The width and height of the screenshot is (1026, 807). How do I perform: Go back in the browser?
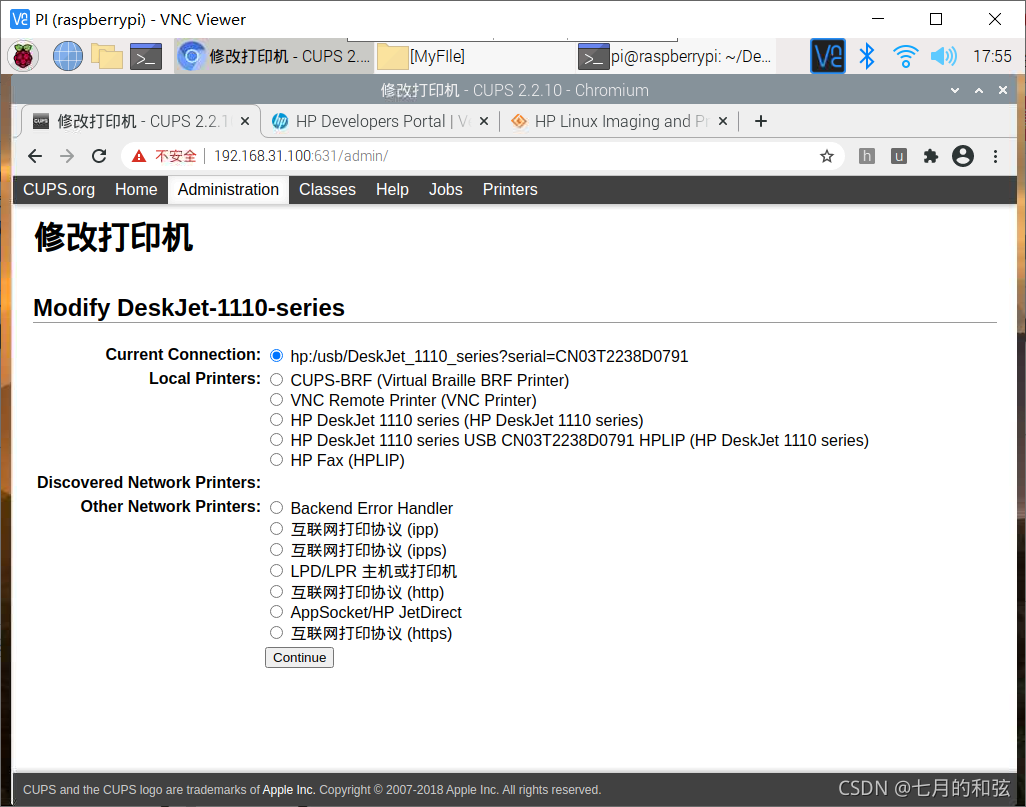tap(35, 156)
